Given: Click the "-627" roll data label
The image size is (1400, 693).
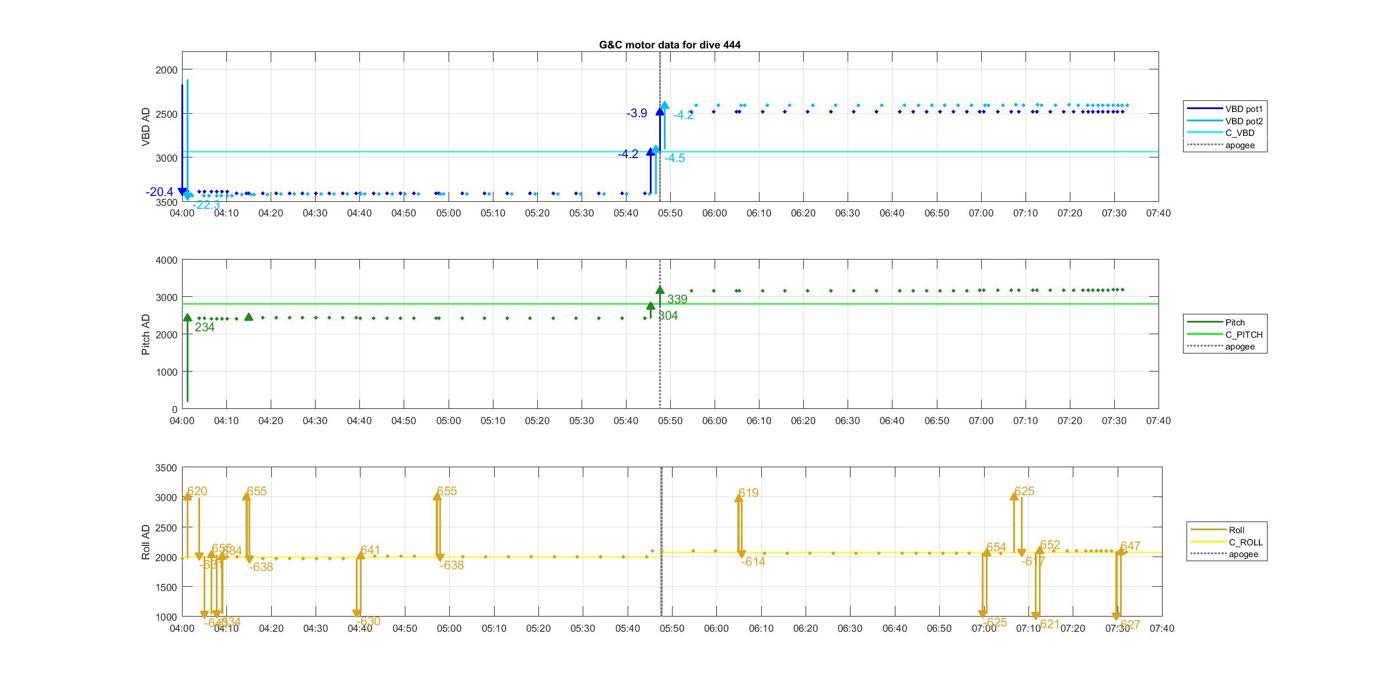Looking at the screenshot, I should click(1128, 625).
